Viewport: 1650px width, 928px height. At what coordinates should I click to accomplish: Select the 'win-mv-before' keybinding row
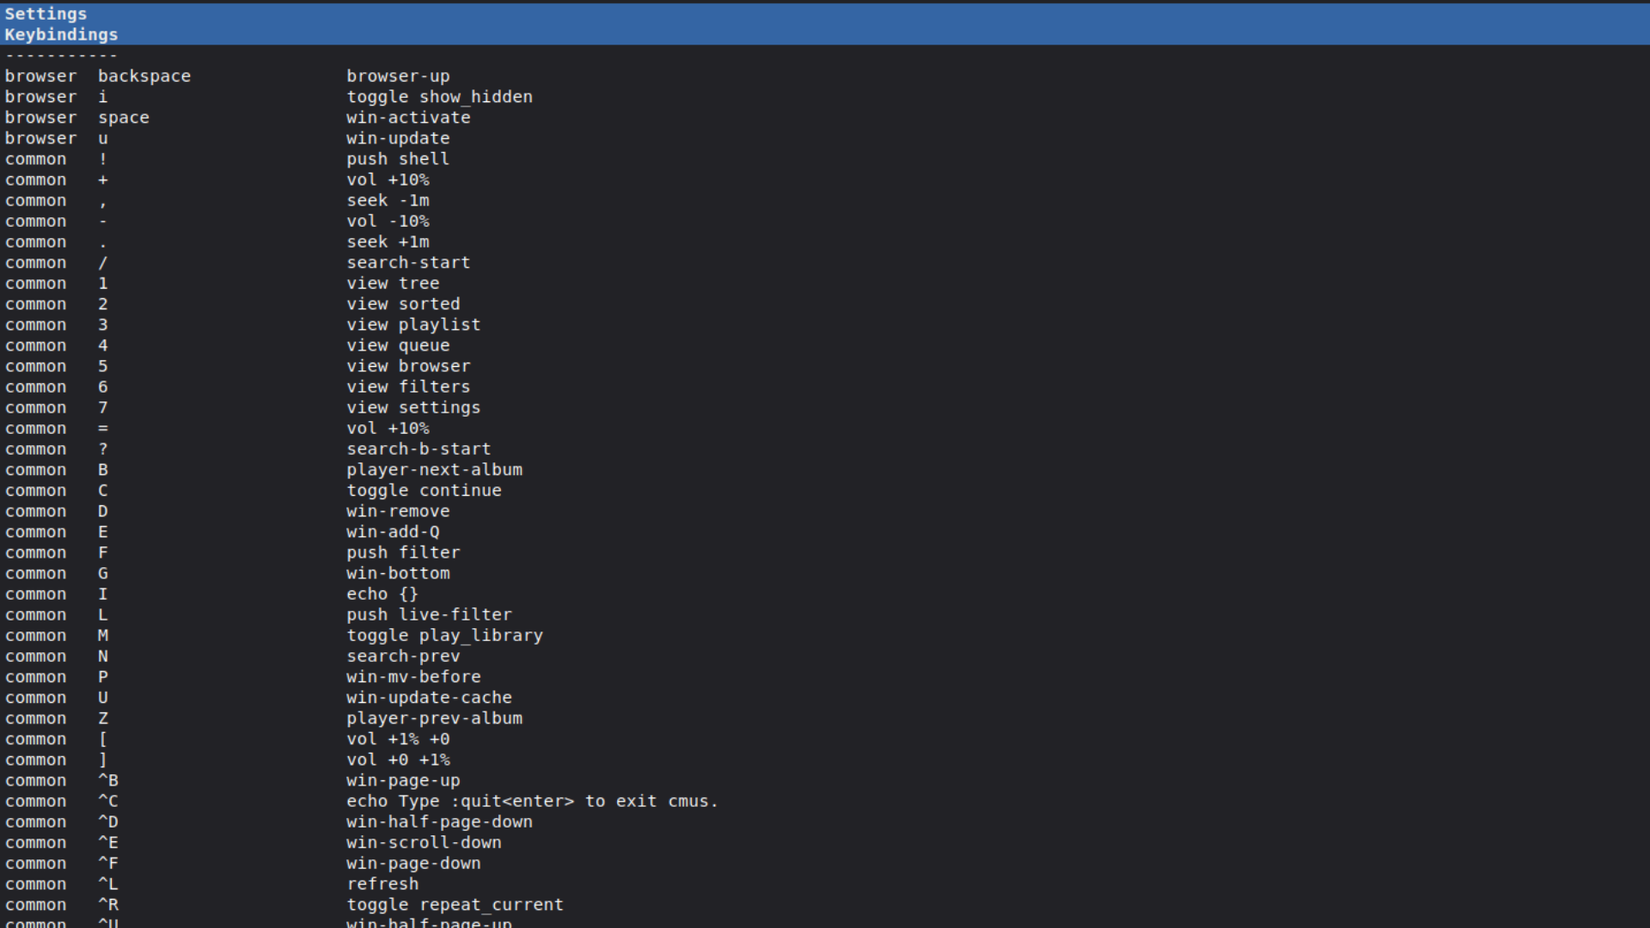coord(825,677)
